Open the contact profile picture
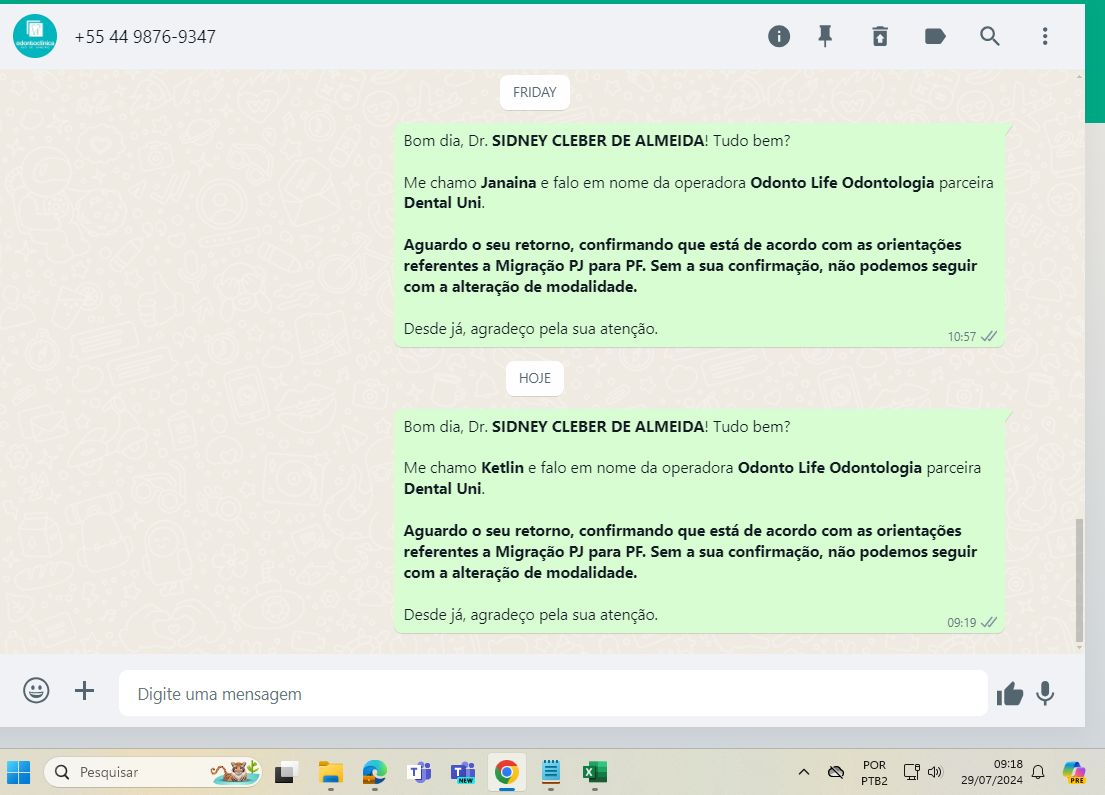 pyautogui.click(x=35, y=36)
